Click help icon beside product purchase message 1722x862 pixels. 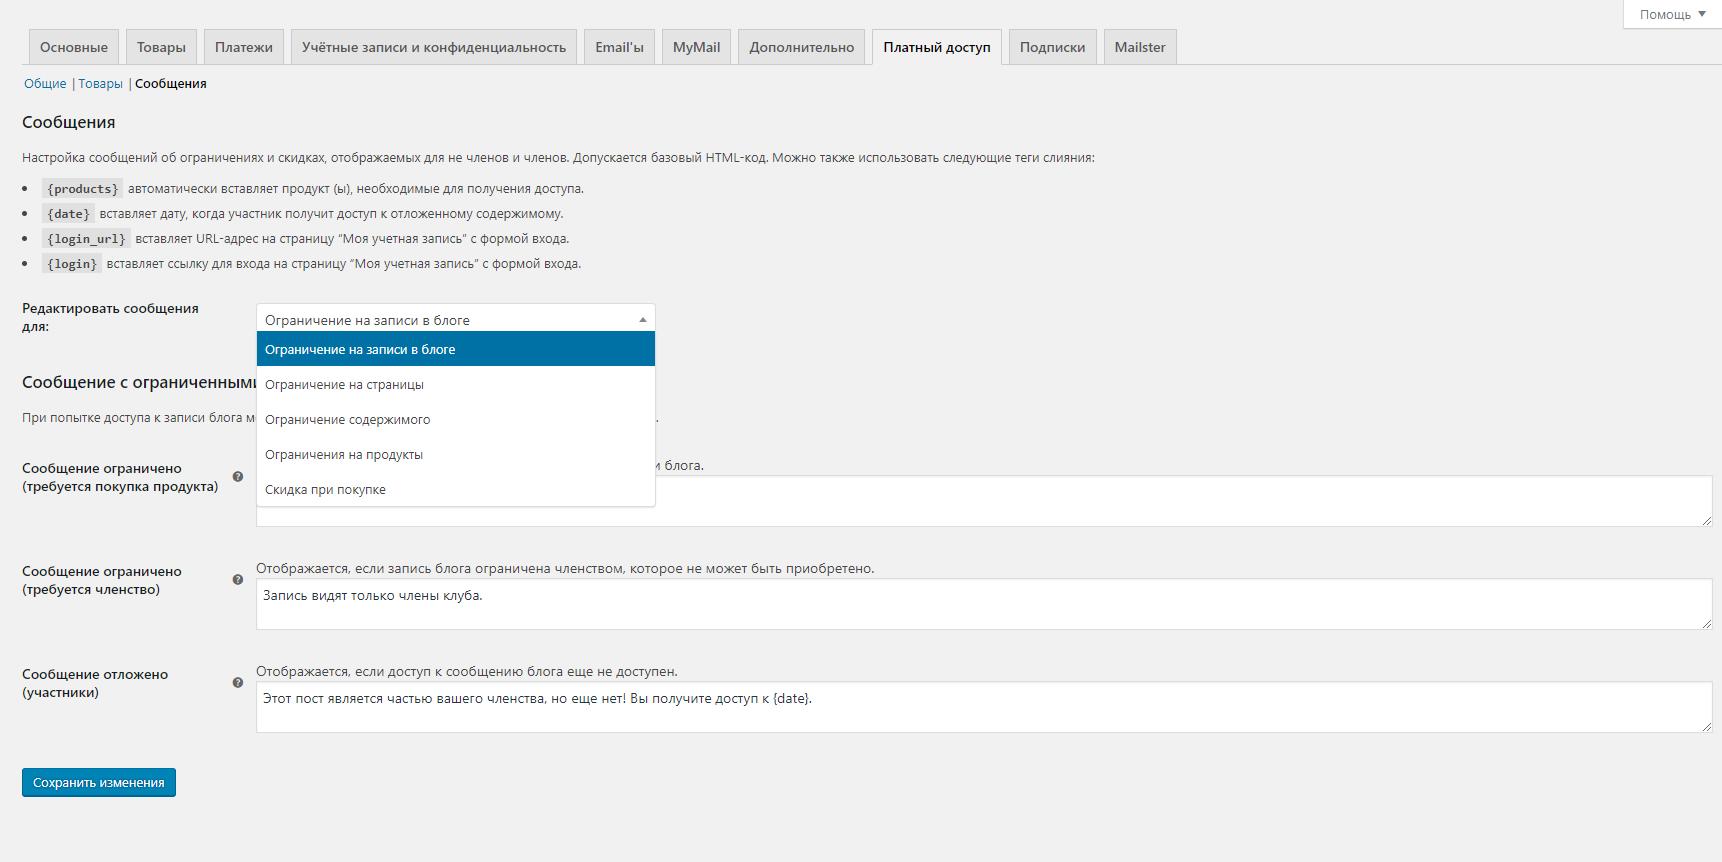238,477
